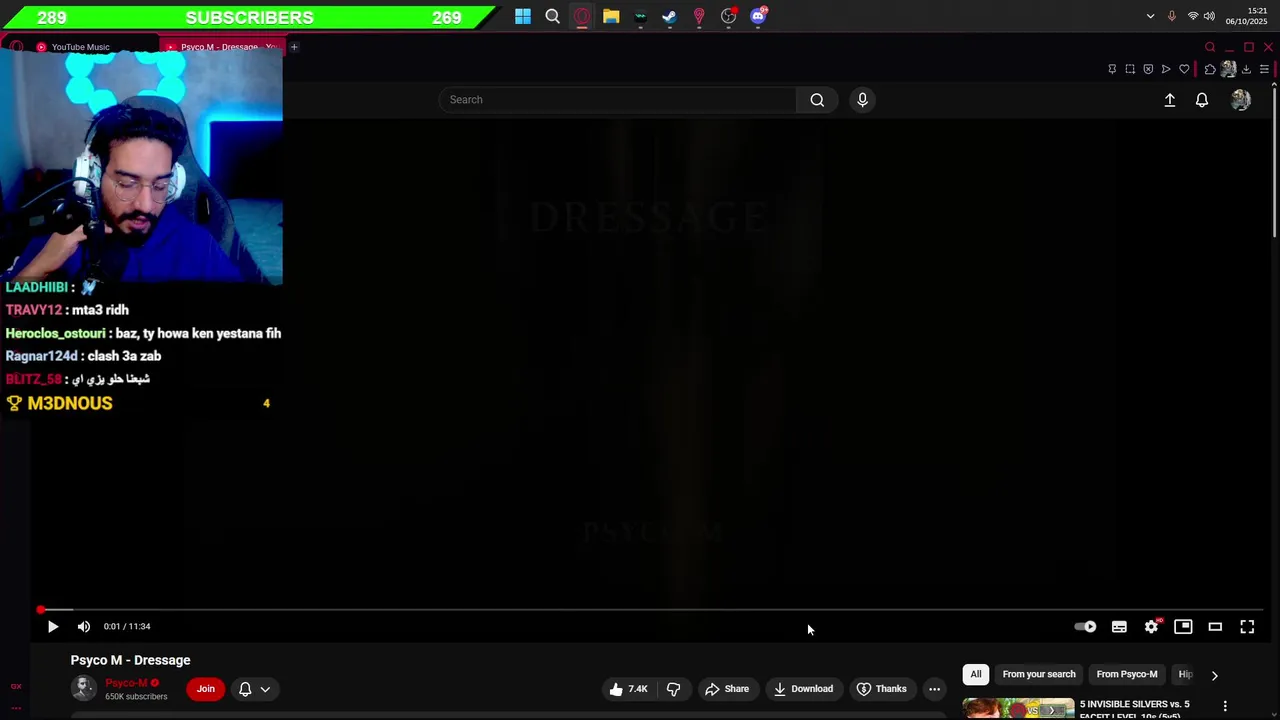Open options for 5 Invisible Silvers video
Screen dimensions: 1280x720
click(1225, 707)
